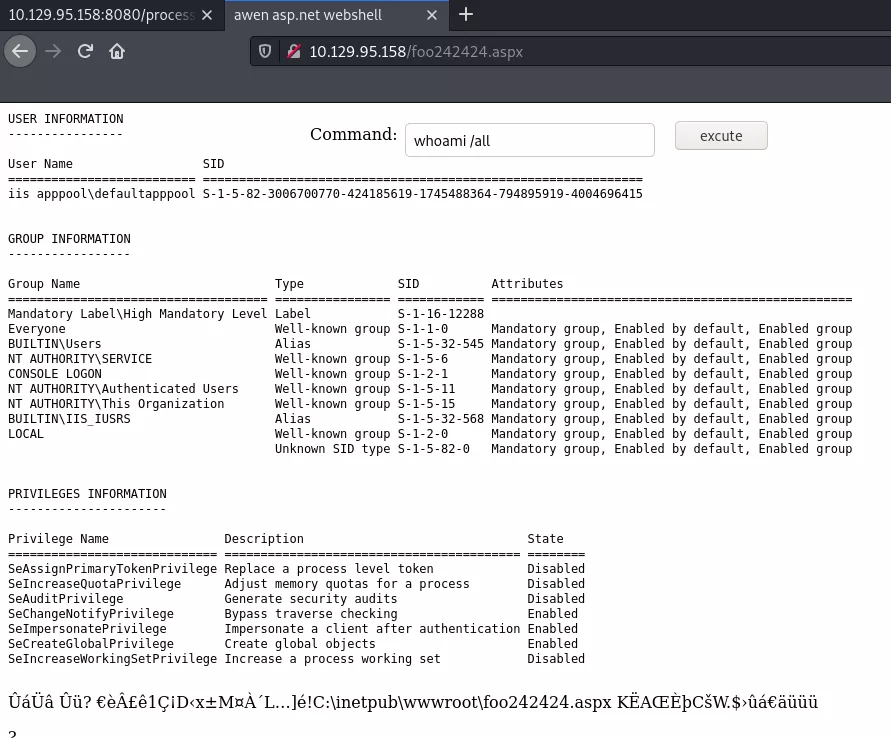Close the 10.129.95.158:8080 tab
The height and width of the screenshot is (738, 891).
[x=207, y=15]
